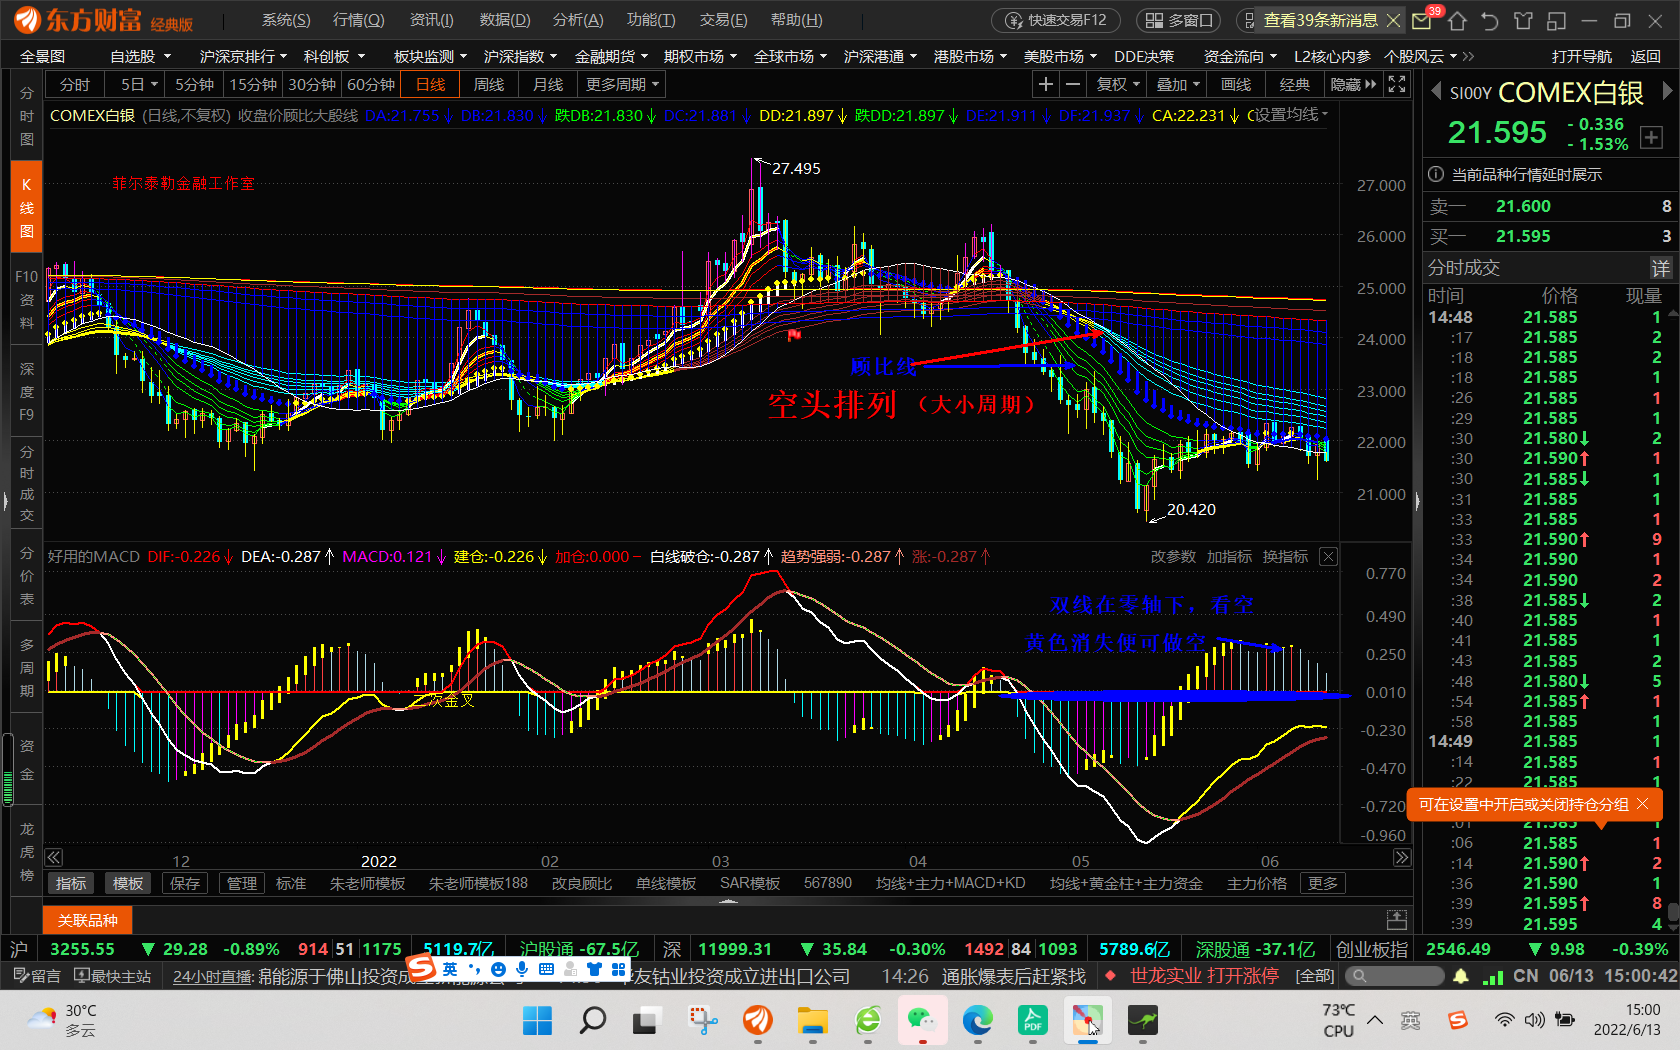Open Microsoft Edge from the taskbar
This screenshot has height=1050, width=1680.
coord(977,1021)
